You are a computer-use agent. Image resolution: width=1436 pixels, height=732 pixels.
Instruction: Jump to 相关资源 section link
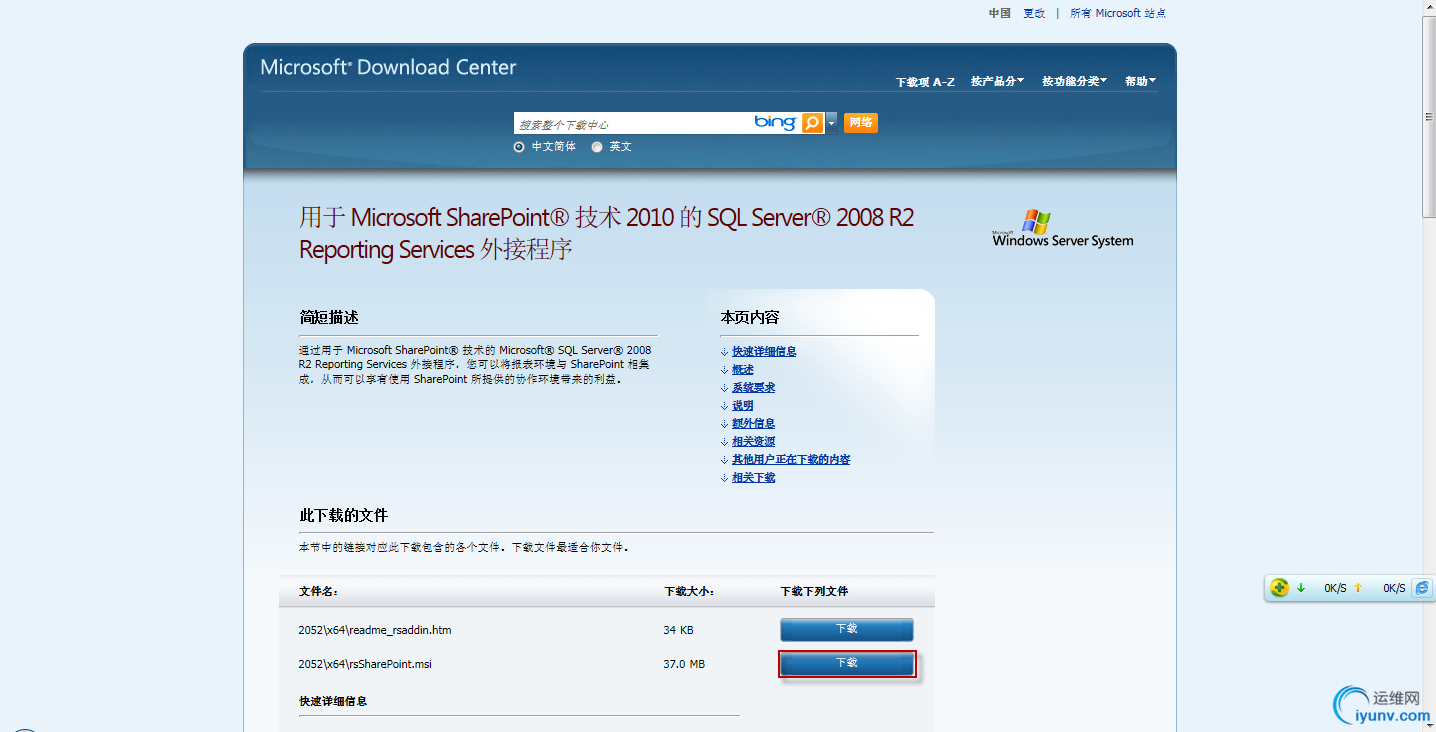753,442
